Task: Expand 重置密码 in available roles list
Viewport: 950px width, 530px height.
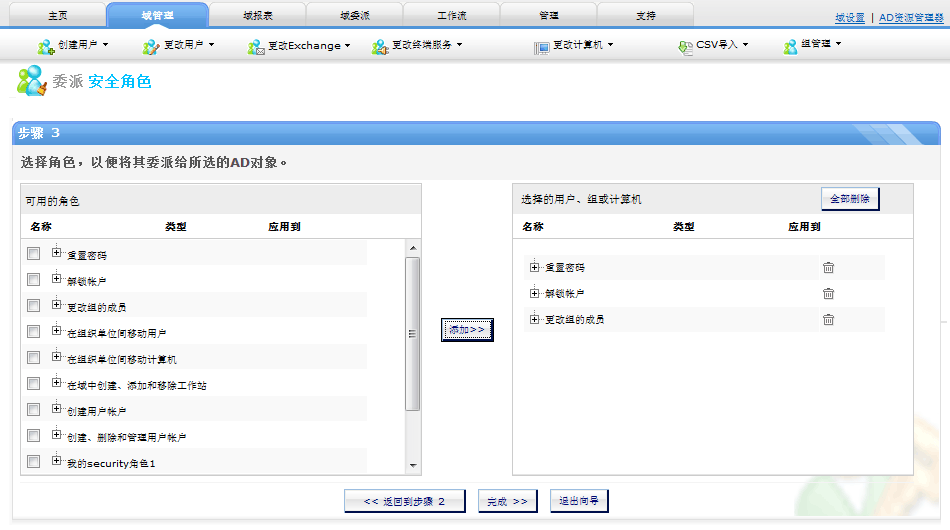Action: (x=56, y=252)
